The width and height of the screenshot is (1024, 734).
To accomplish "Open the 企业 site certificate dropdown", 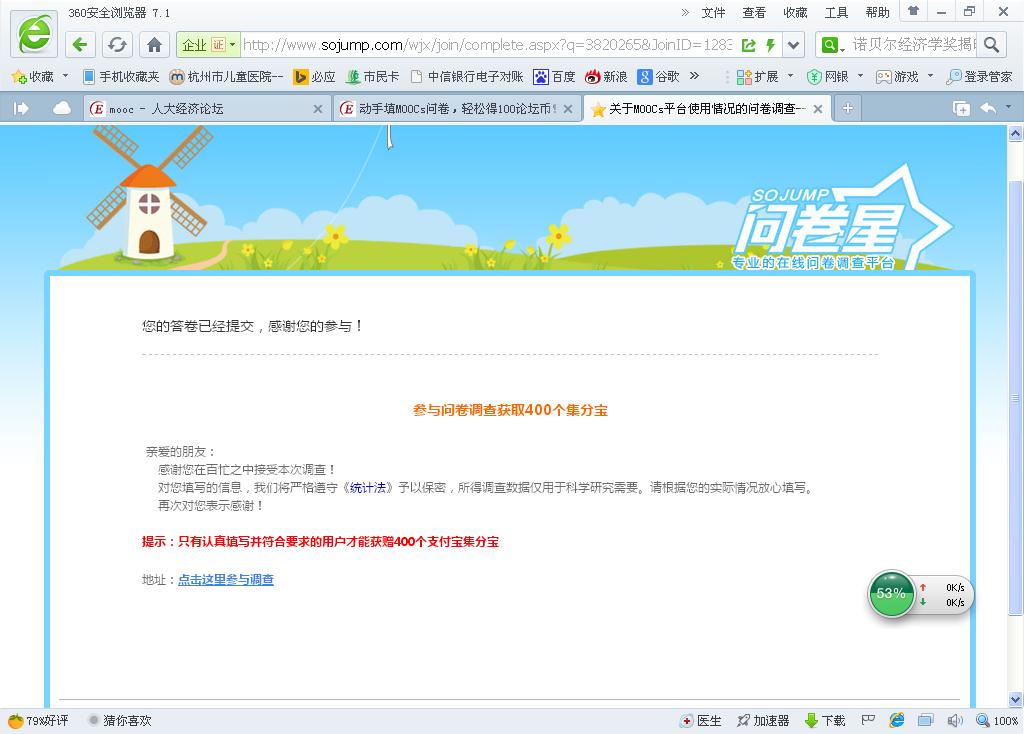I will click(x=208, y=45).
